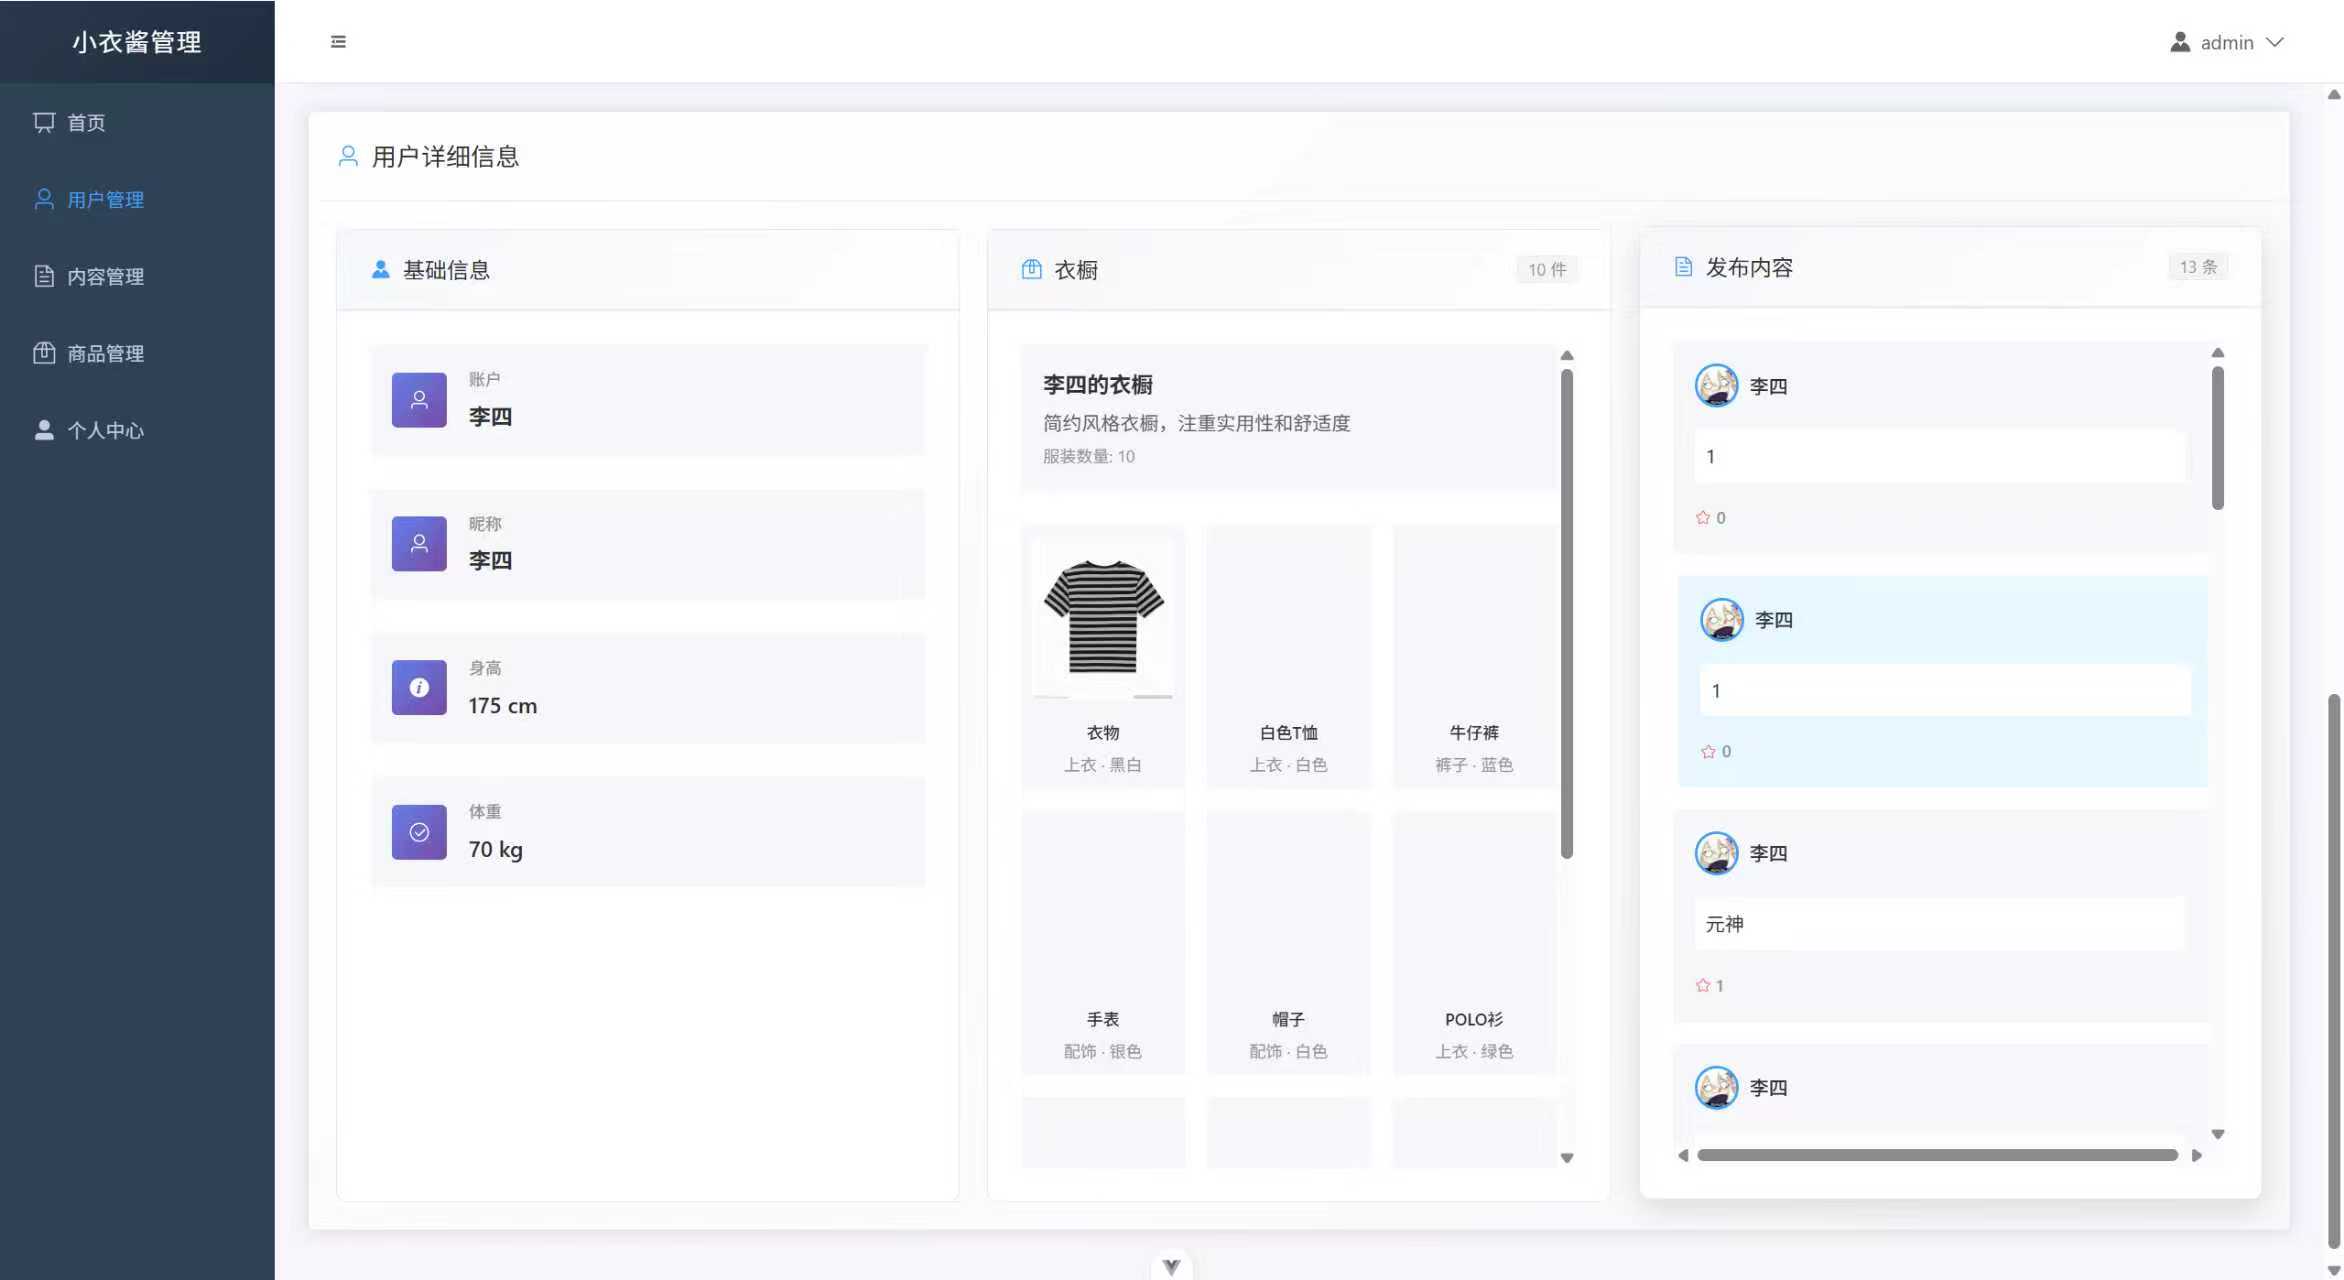Expand the down-arrow at page bottom
2344x1280 pixels.
coord(1171,1266)
